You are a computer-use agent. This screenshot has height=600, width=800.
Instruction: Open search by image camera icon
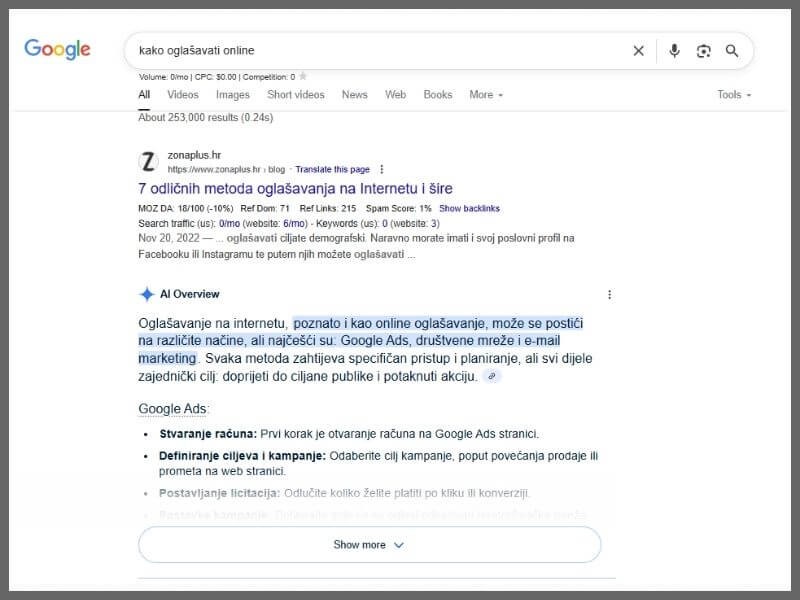coord(704,51)
